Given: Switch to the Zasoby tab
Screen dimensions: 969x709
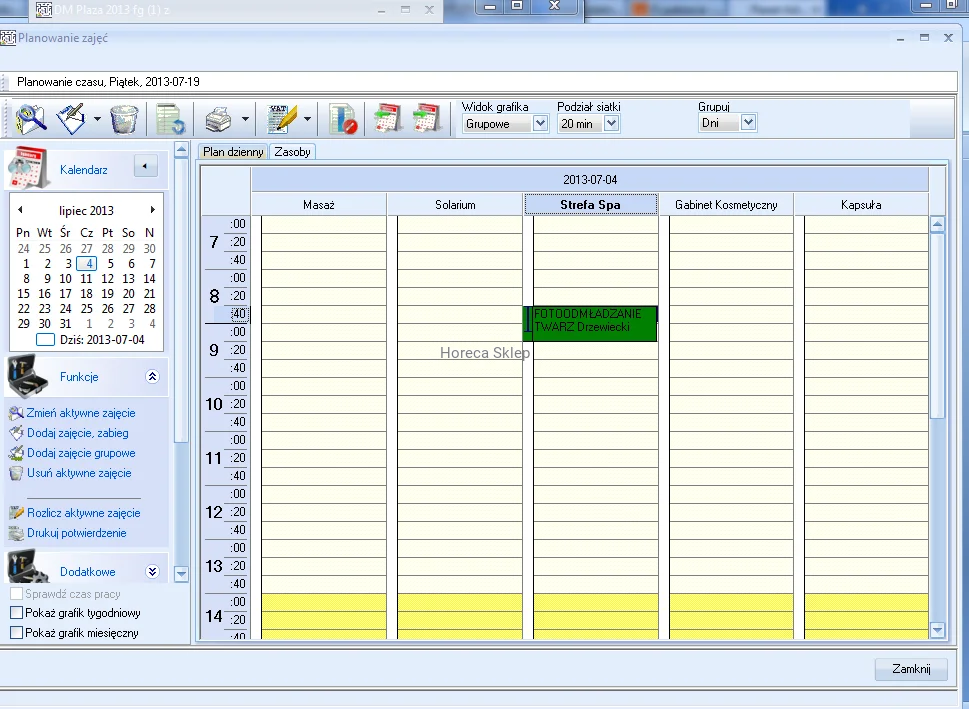Looking at the screenshot, I should click(292, 152).
